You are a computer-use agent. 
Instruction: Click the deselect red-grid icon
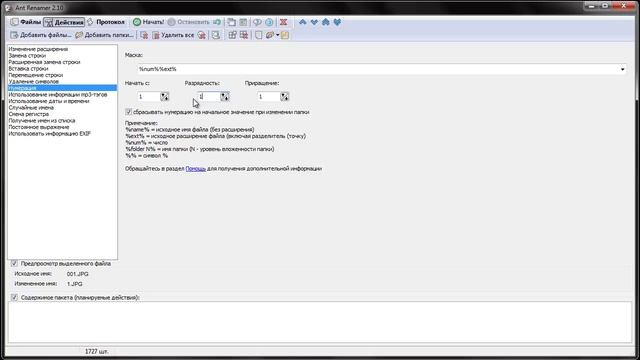pos(244,36)
